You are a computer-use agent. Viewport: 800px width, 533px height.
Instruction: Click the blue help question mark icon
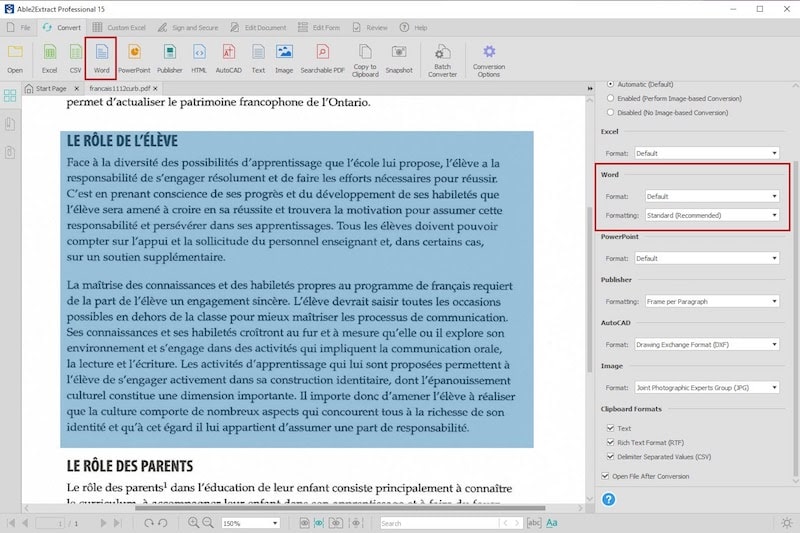click(x=608, y=499)
